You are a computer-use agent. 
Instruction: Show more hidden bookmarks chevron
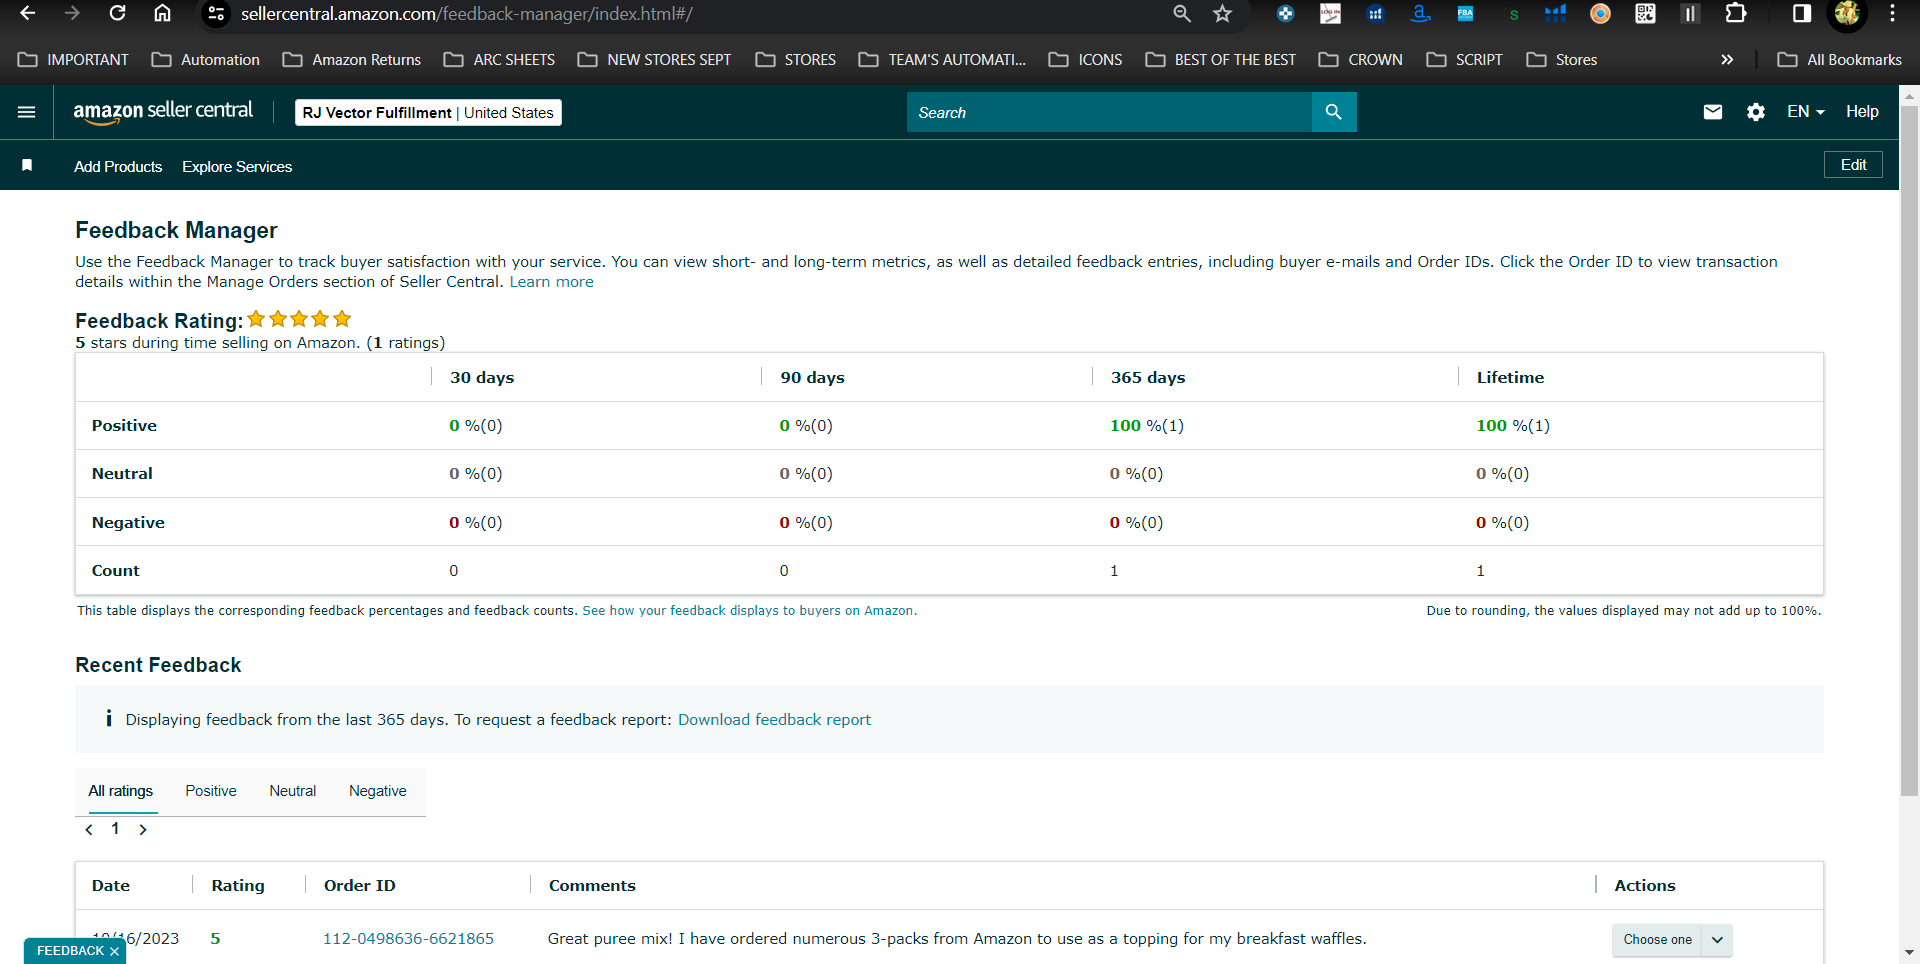click(1727, 60)
